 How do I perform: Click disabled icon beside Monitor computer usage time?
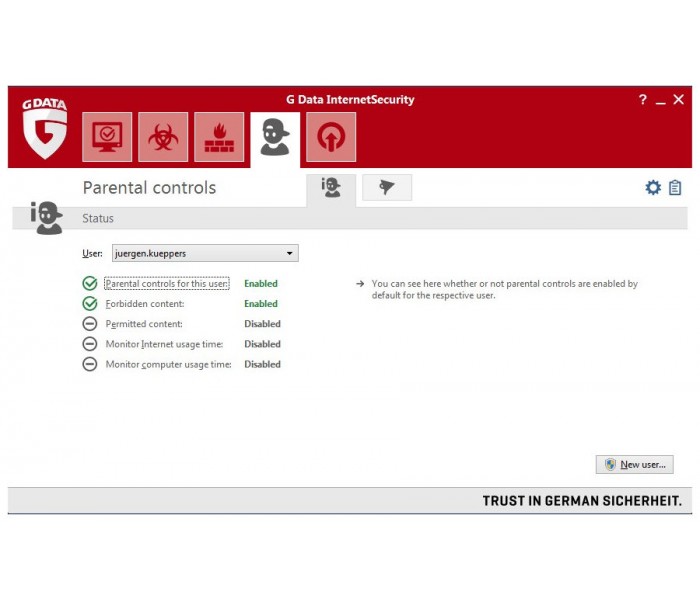point(90,364)
